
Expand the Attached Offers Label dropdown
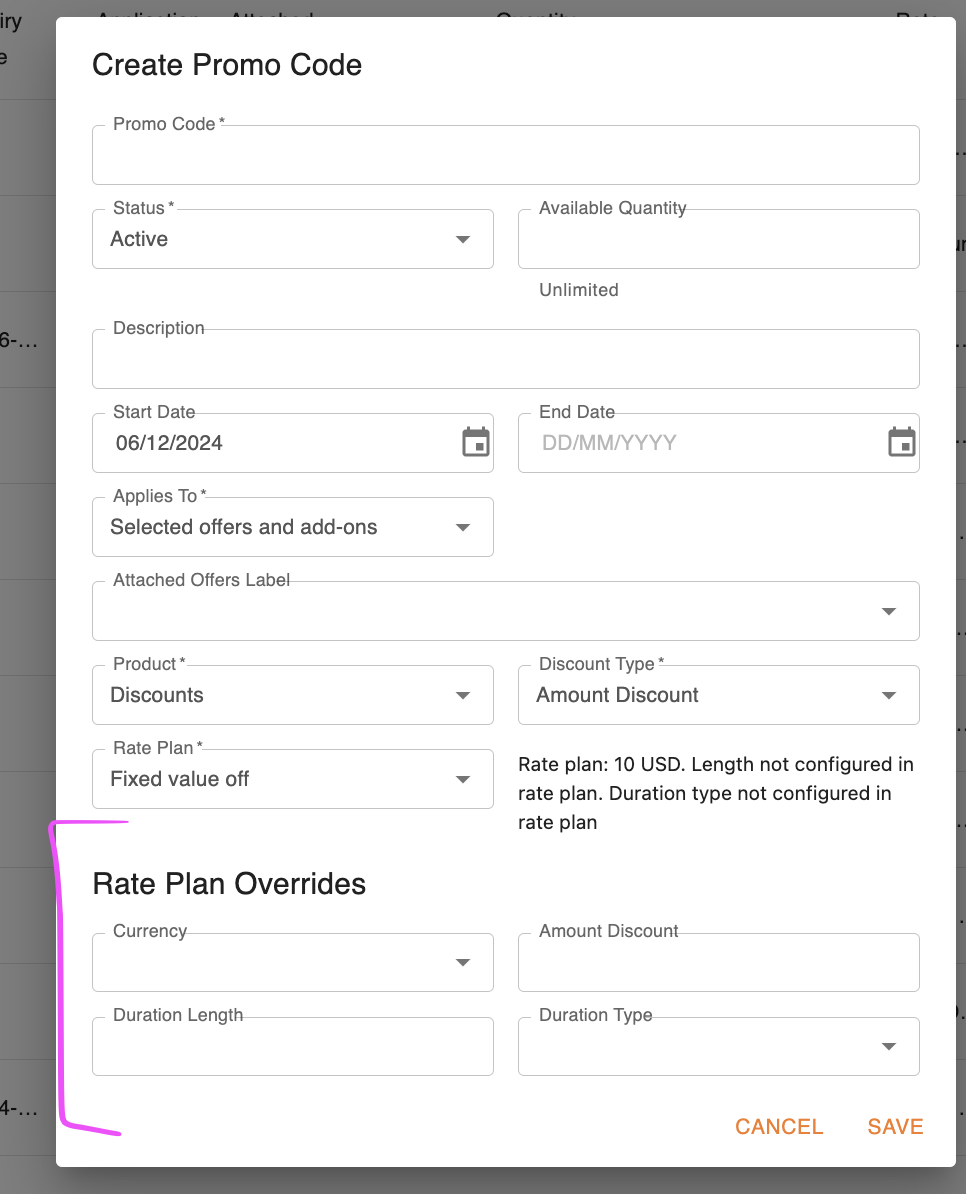click(x=505, y=611)
